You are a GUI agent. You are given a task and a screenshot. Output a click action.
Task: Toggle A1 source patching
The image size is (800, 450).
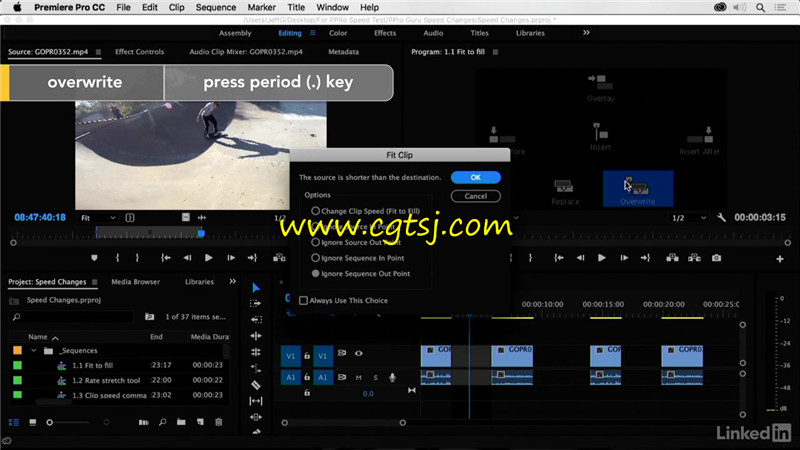click(290, 378)
